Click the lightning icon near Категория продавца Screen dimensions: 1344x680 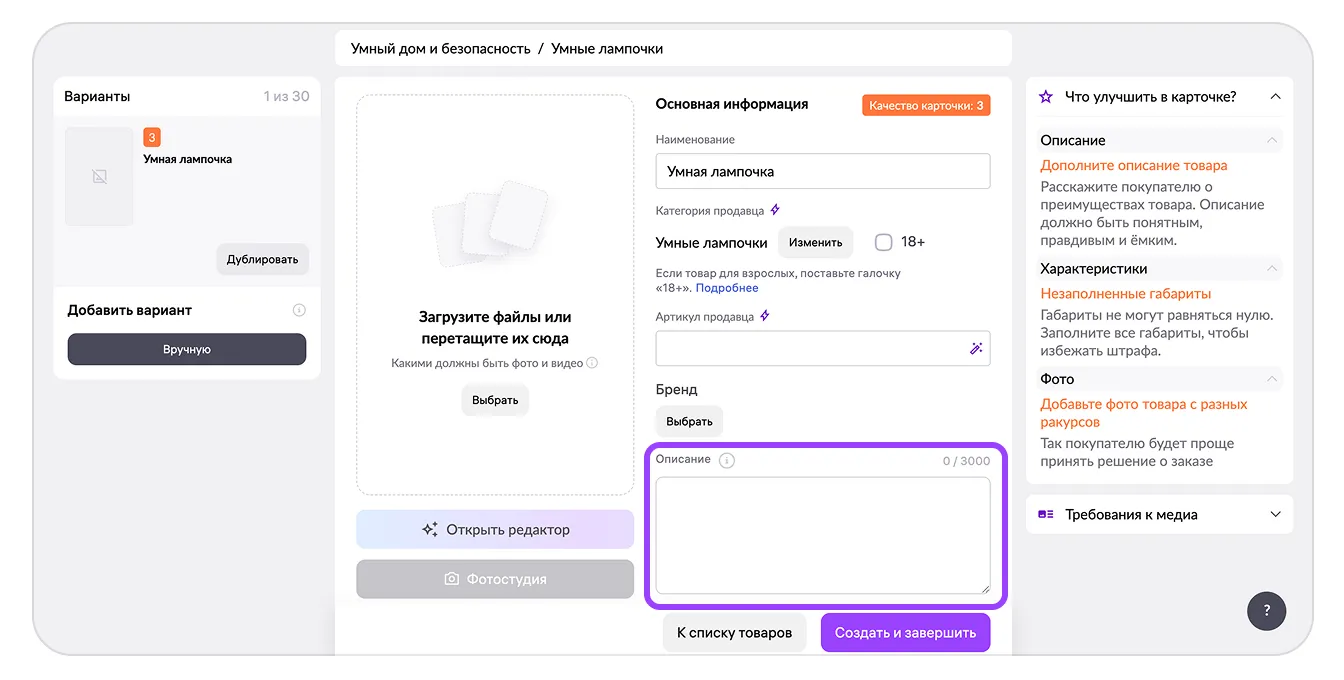point(775,211)
